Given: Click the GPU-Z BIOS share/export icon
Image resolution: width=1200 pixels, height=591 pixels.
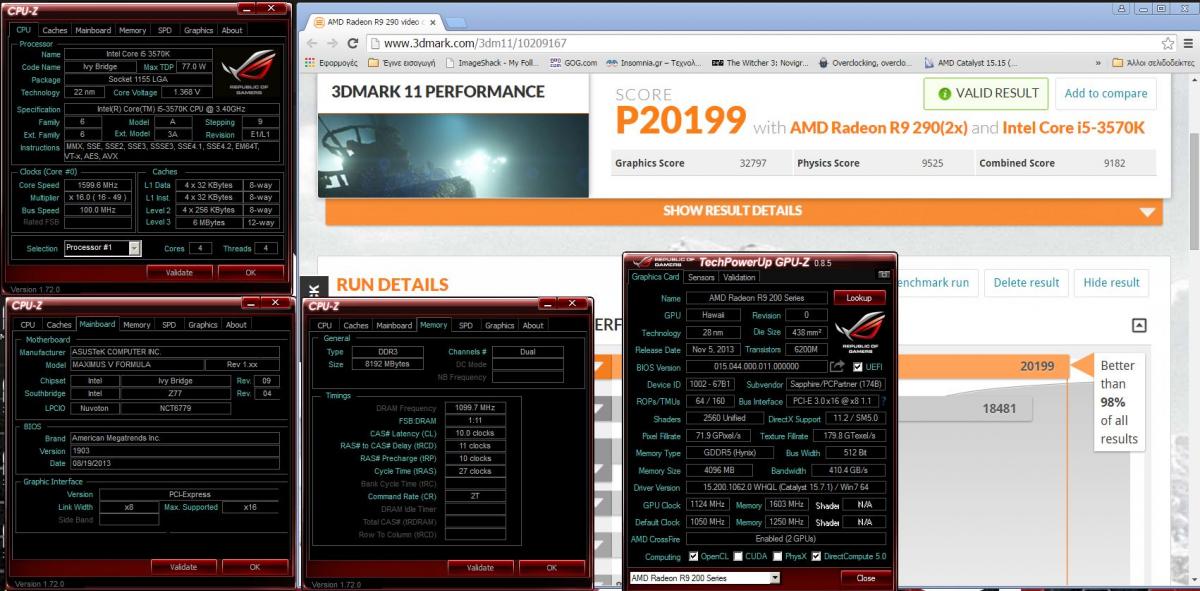Looking at the screenshot, I should [x=837, y=367].
